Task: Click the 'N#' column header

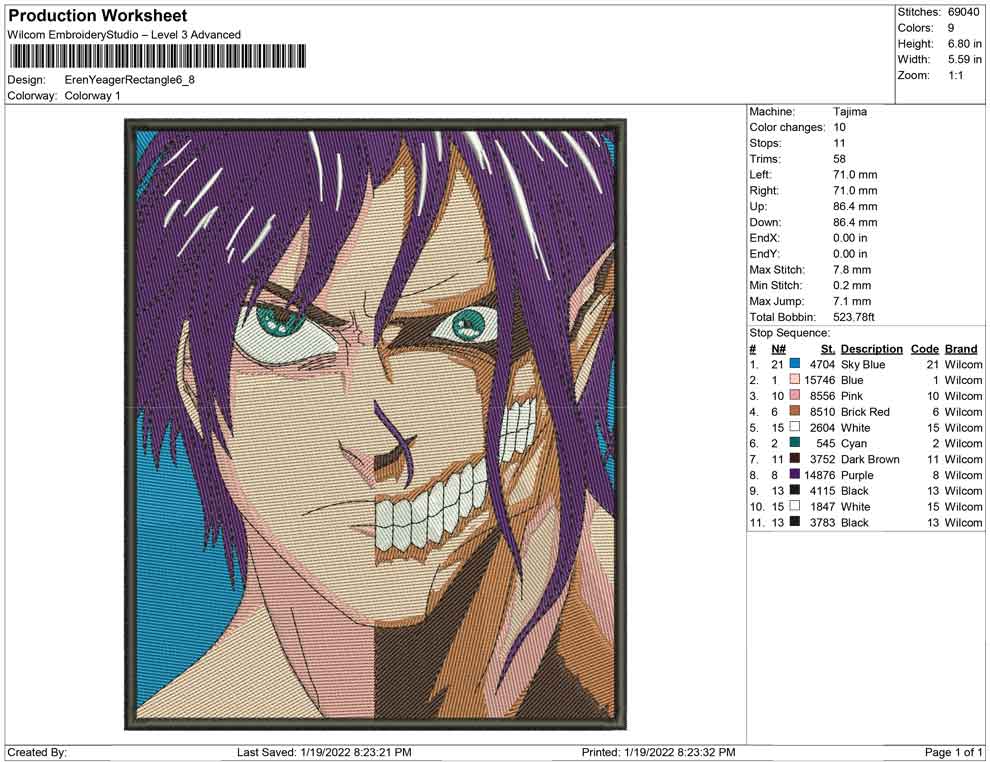Action: (778, 348)
